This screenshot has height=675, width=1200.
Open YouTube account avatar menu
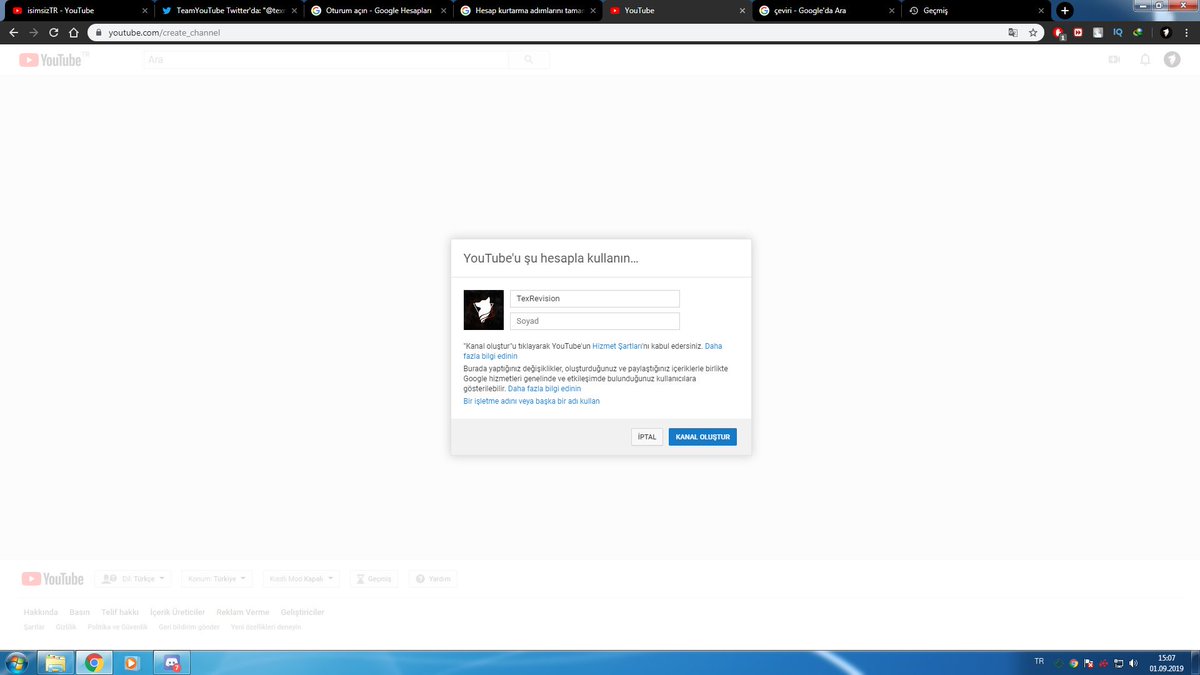pyautogui.click(x=1172, y=60)
